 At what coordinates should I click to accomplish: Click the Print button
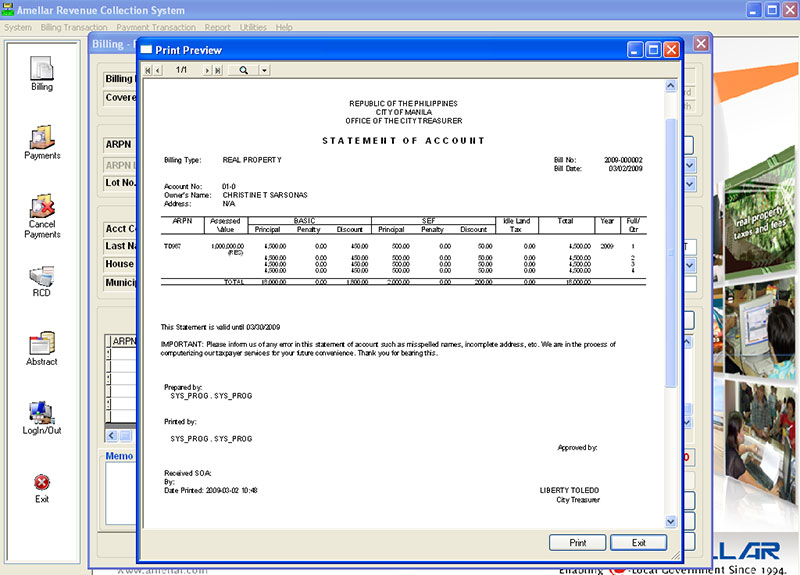click(x=578, y=543)
